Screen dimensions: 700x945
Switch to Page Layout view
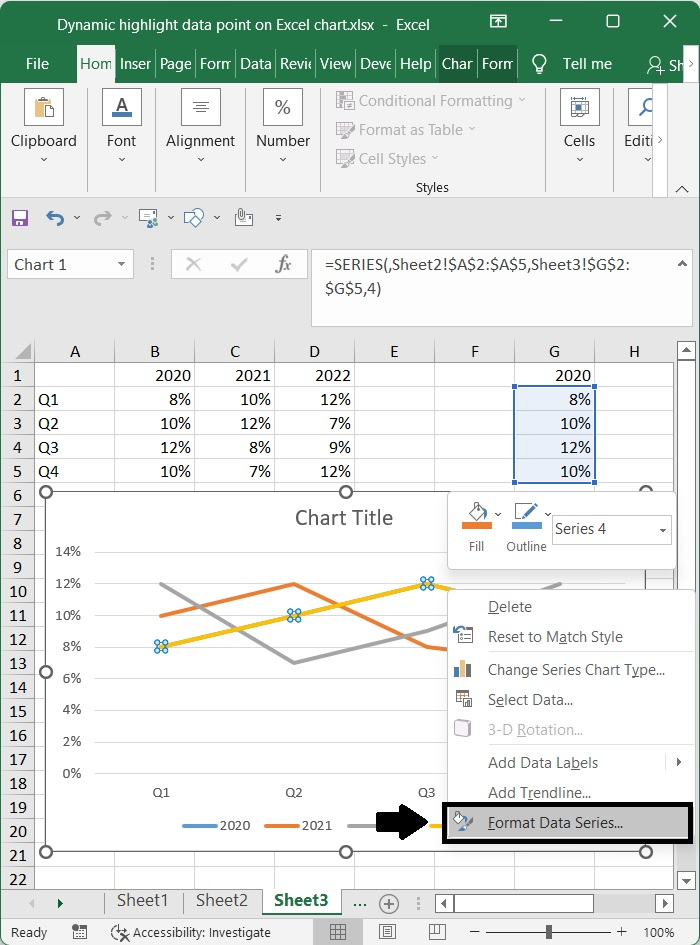tap(387, 932)
